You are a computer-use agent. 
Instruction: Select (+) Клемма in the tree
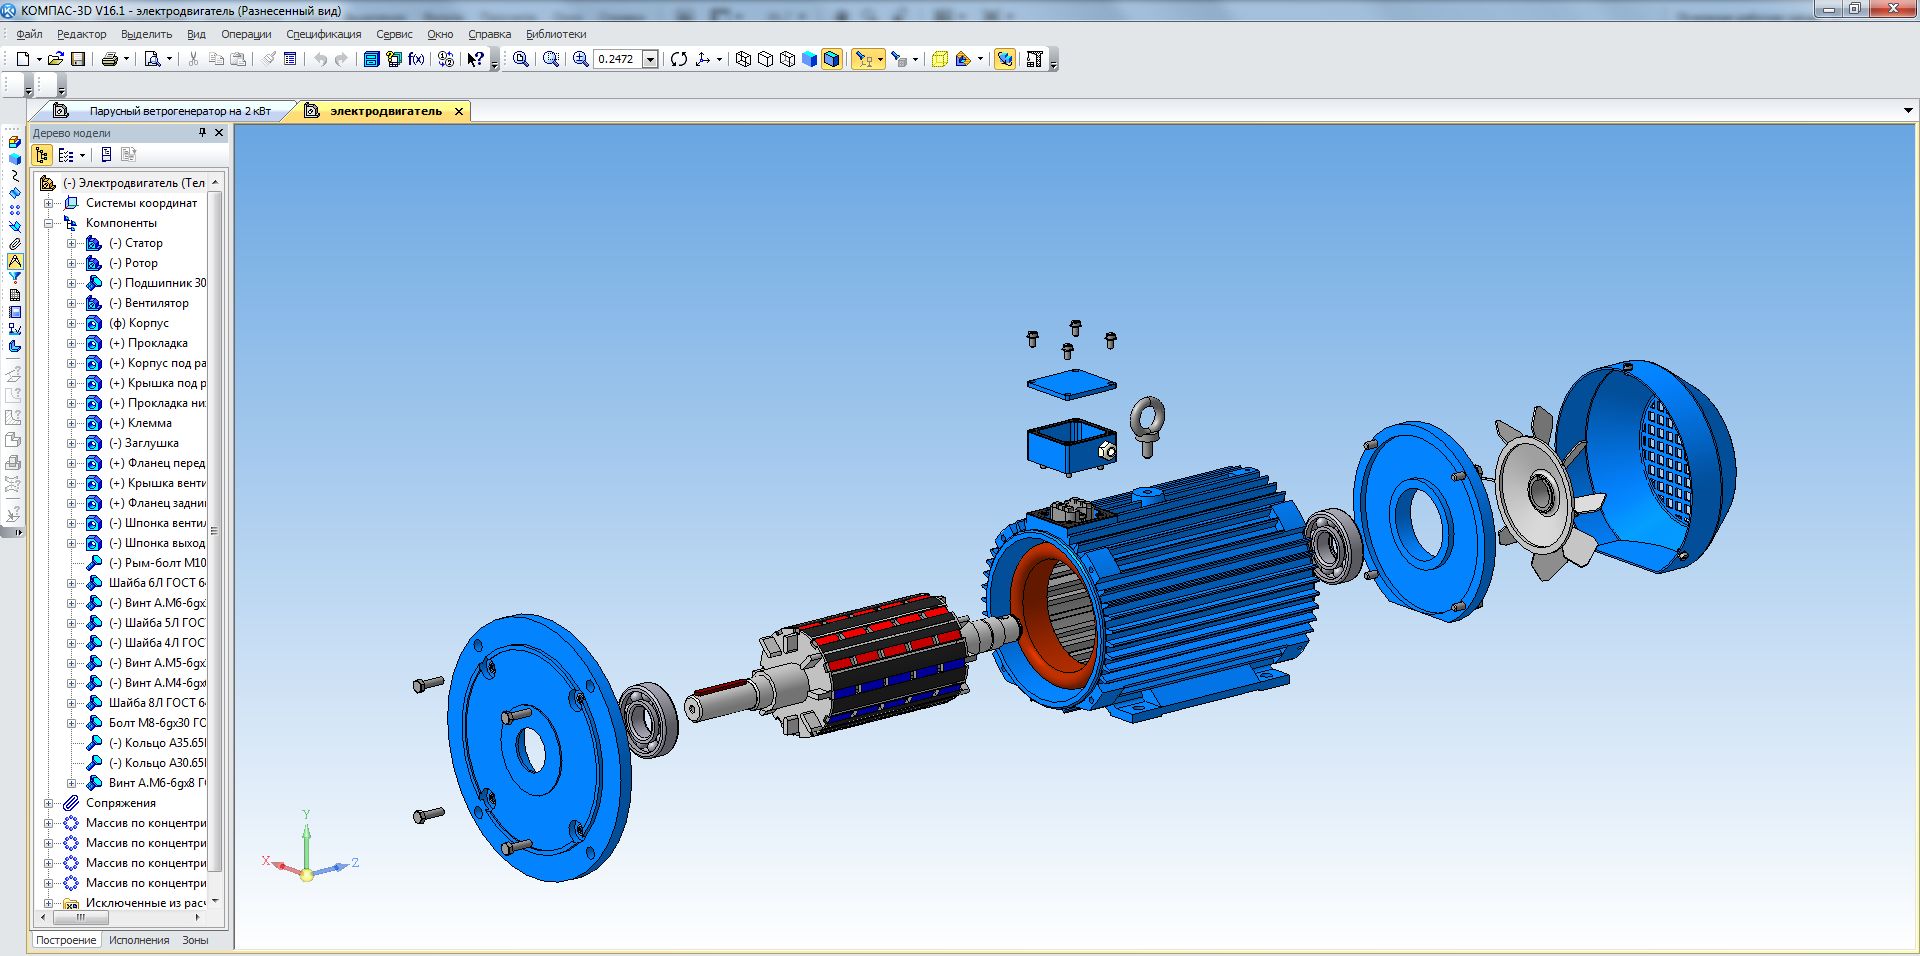click(x=140, y=423)
